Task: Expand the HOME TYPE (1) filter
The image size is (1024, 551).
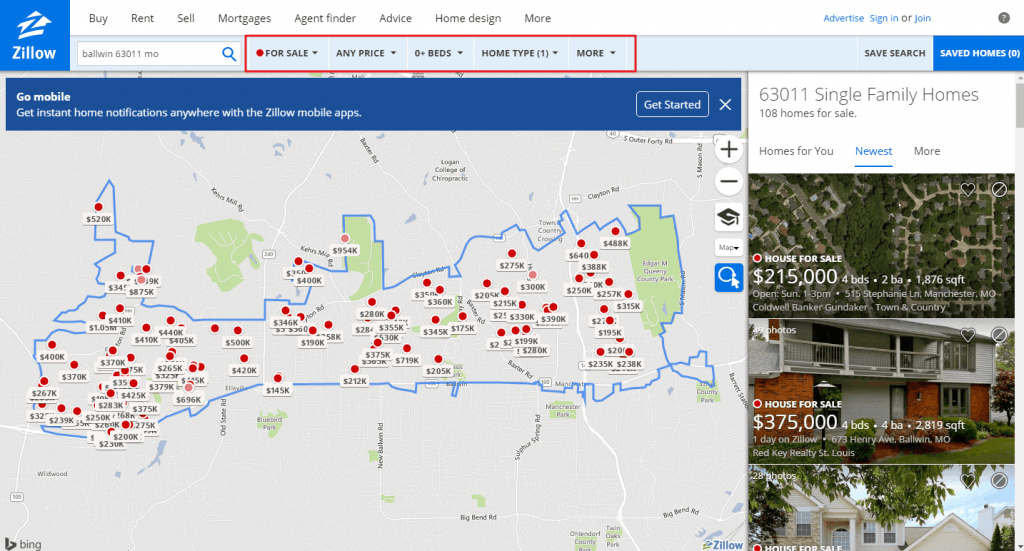Action: (x=519, y=53)
